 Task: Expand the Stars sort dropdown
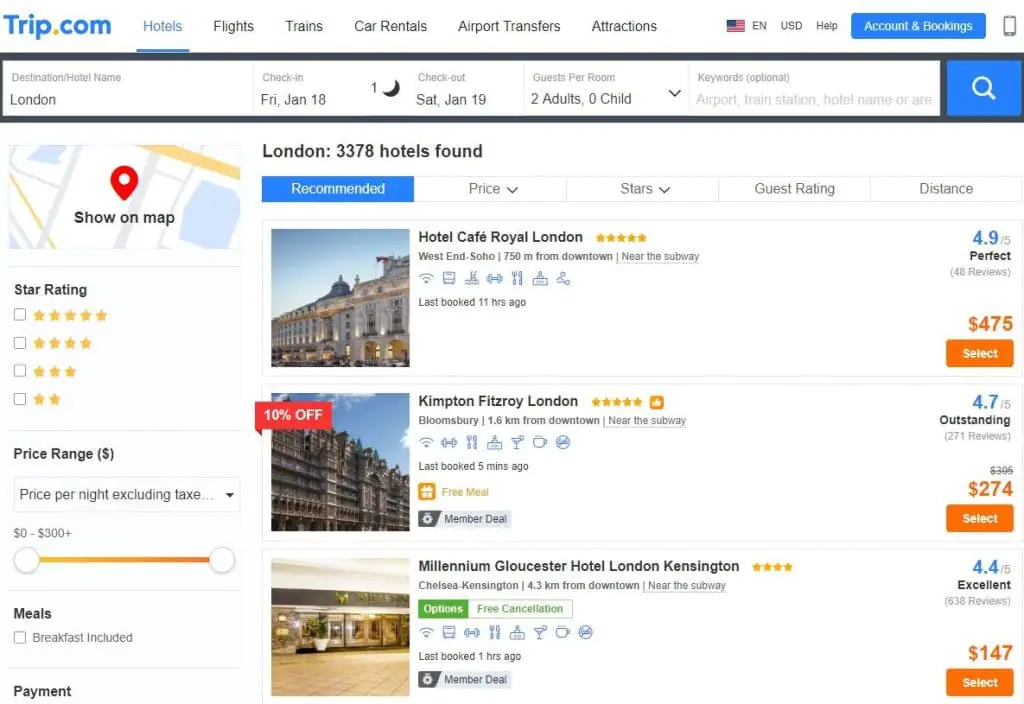[643, 189]
